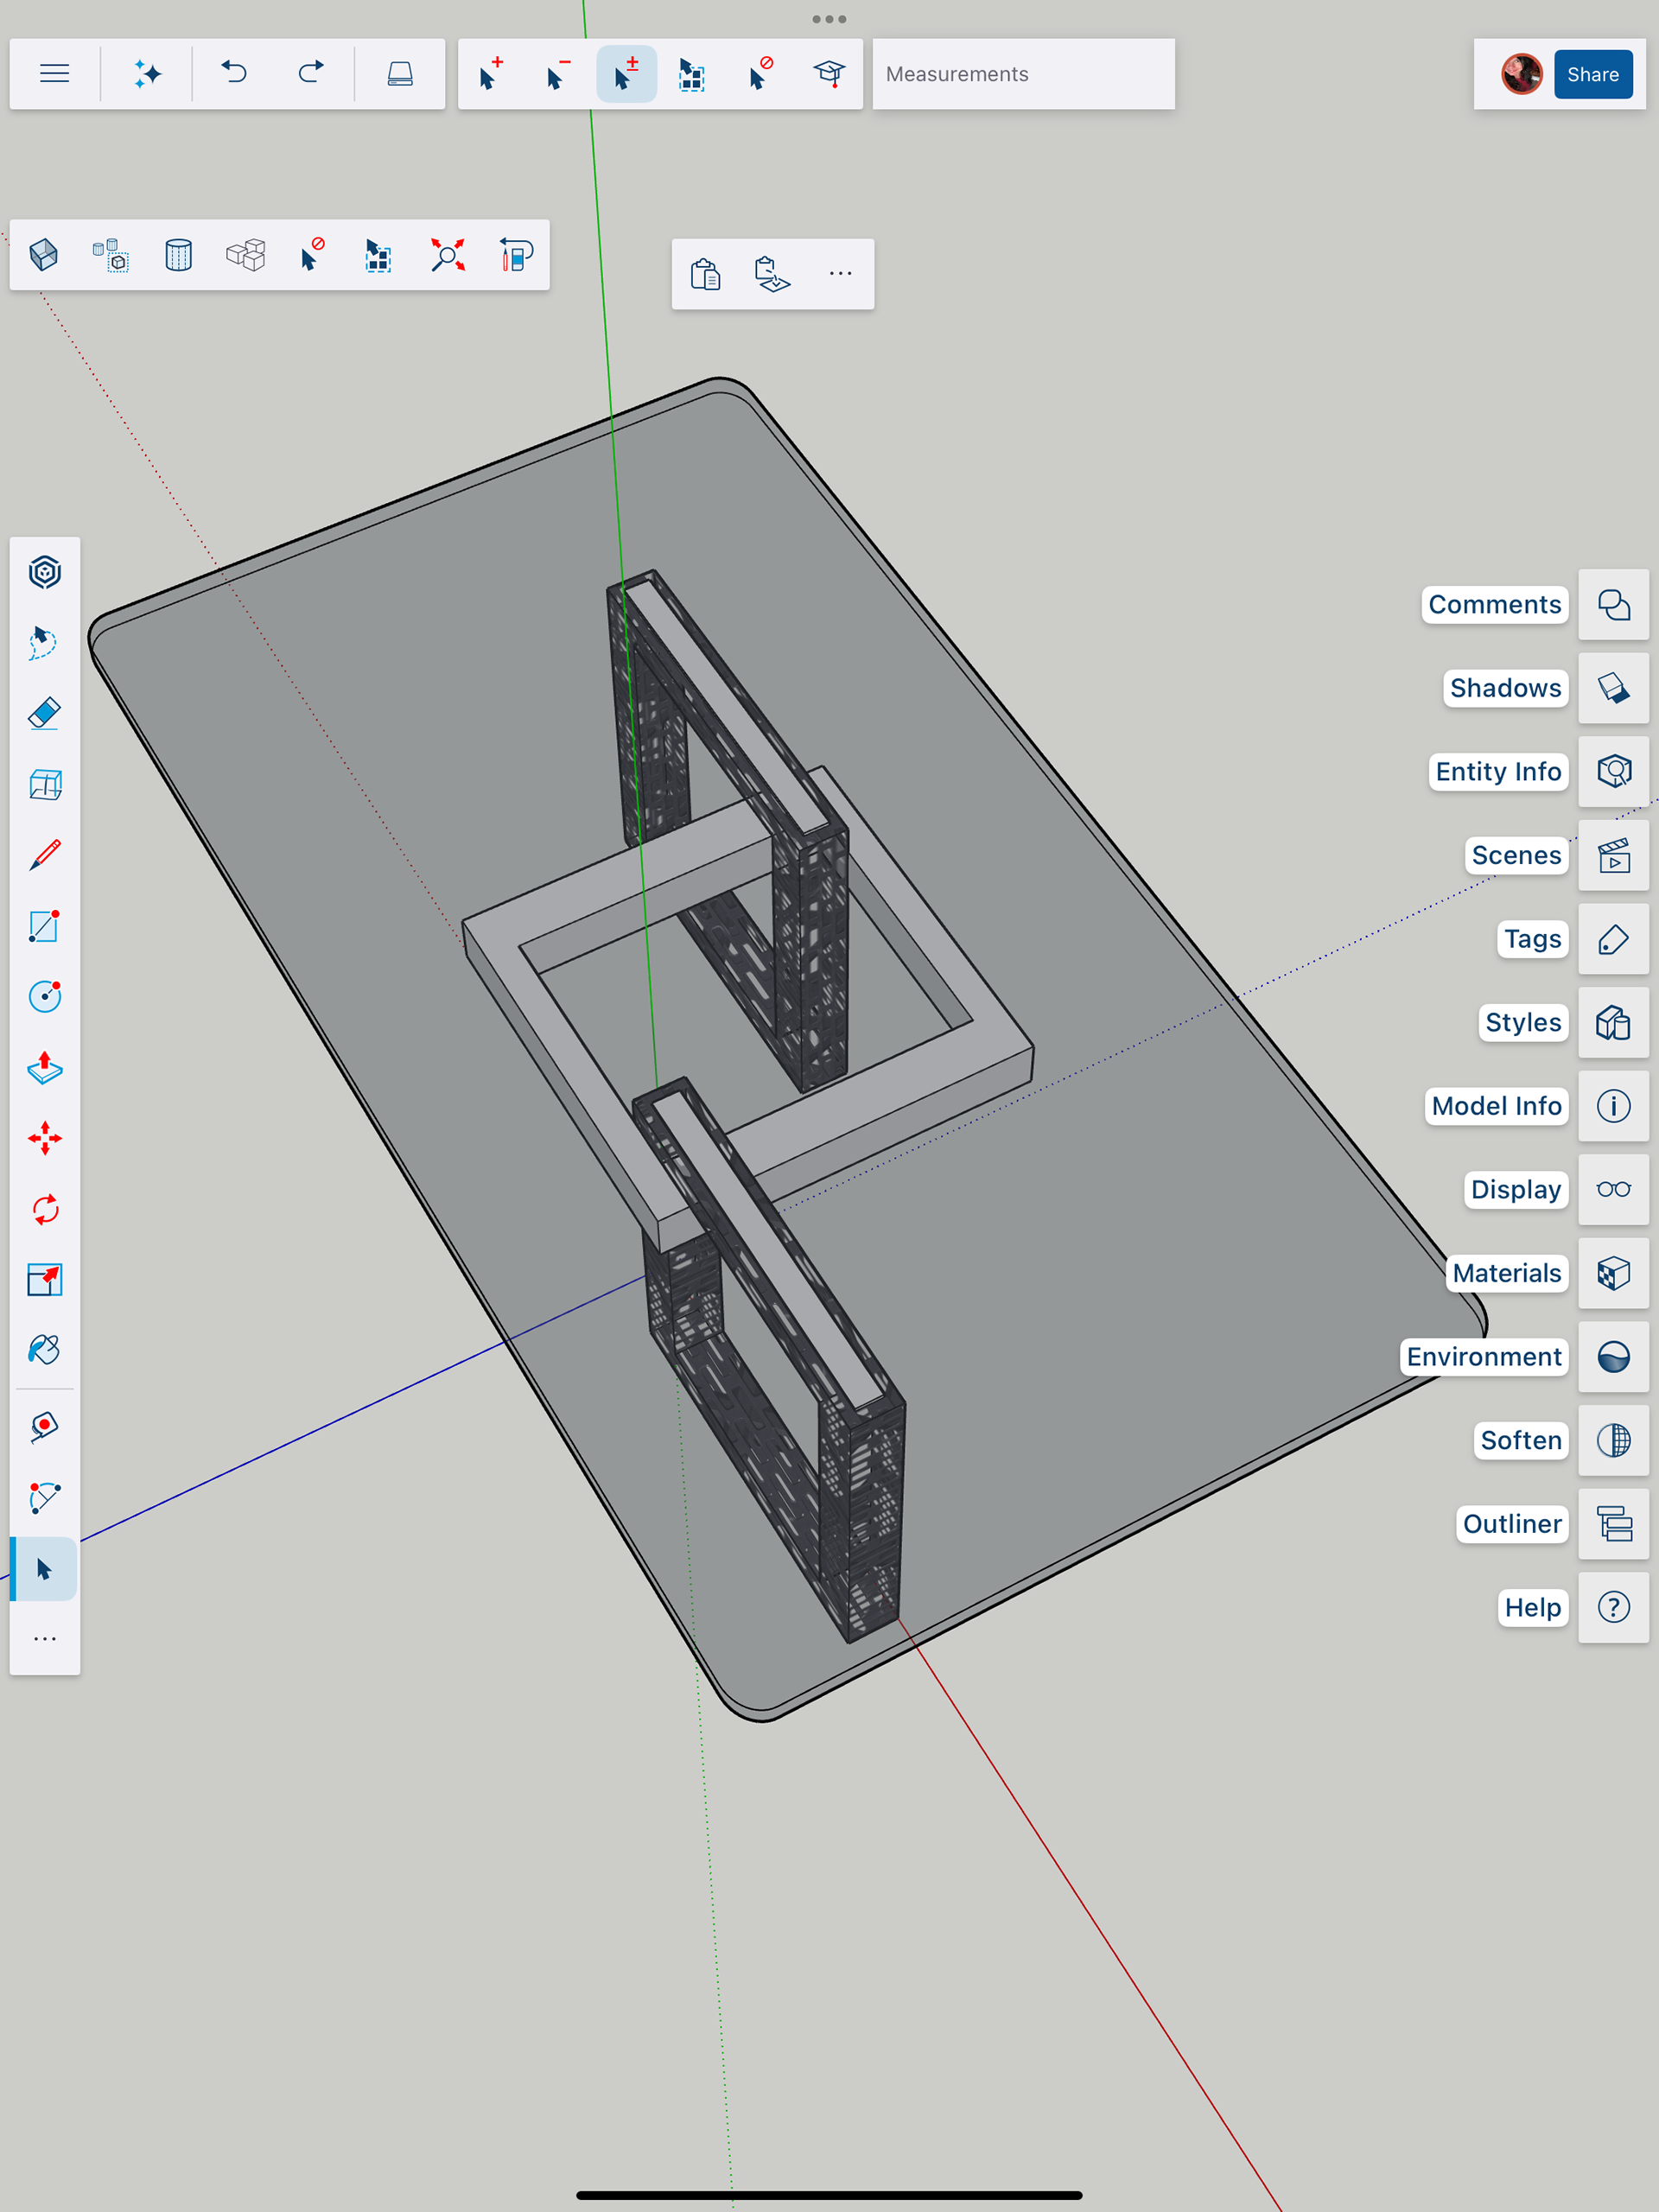
Task: Click the Measurements input field
Action: [1022, 74]
